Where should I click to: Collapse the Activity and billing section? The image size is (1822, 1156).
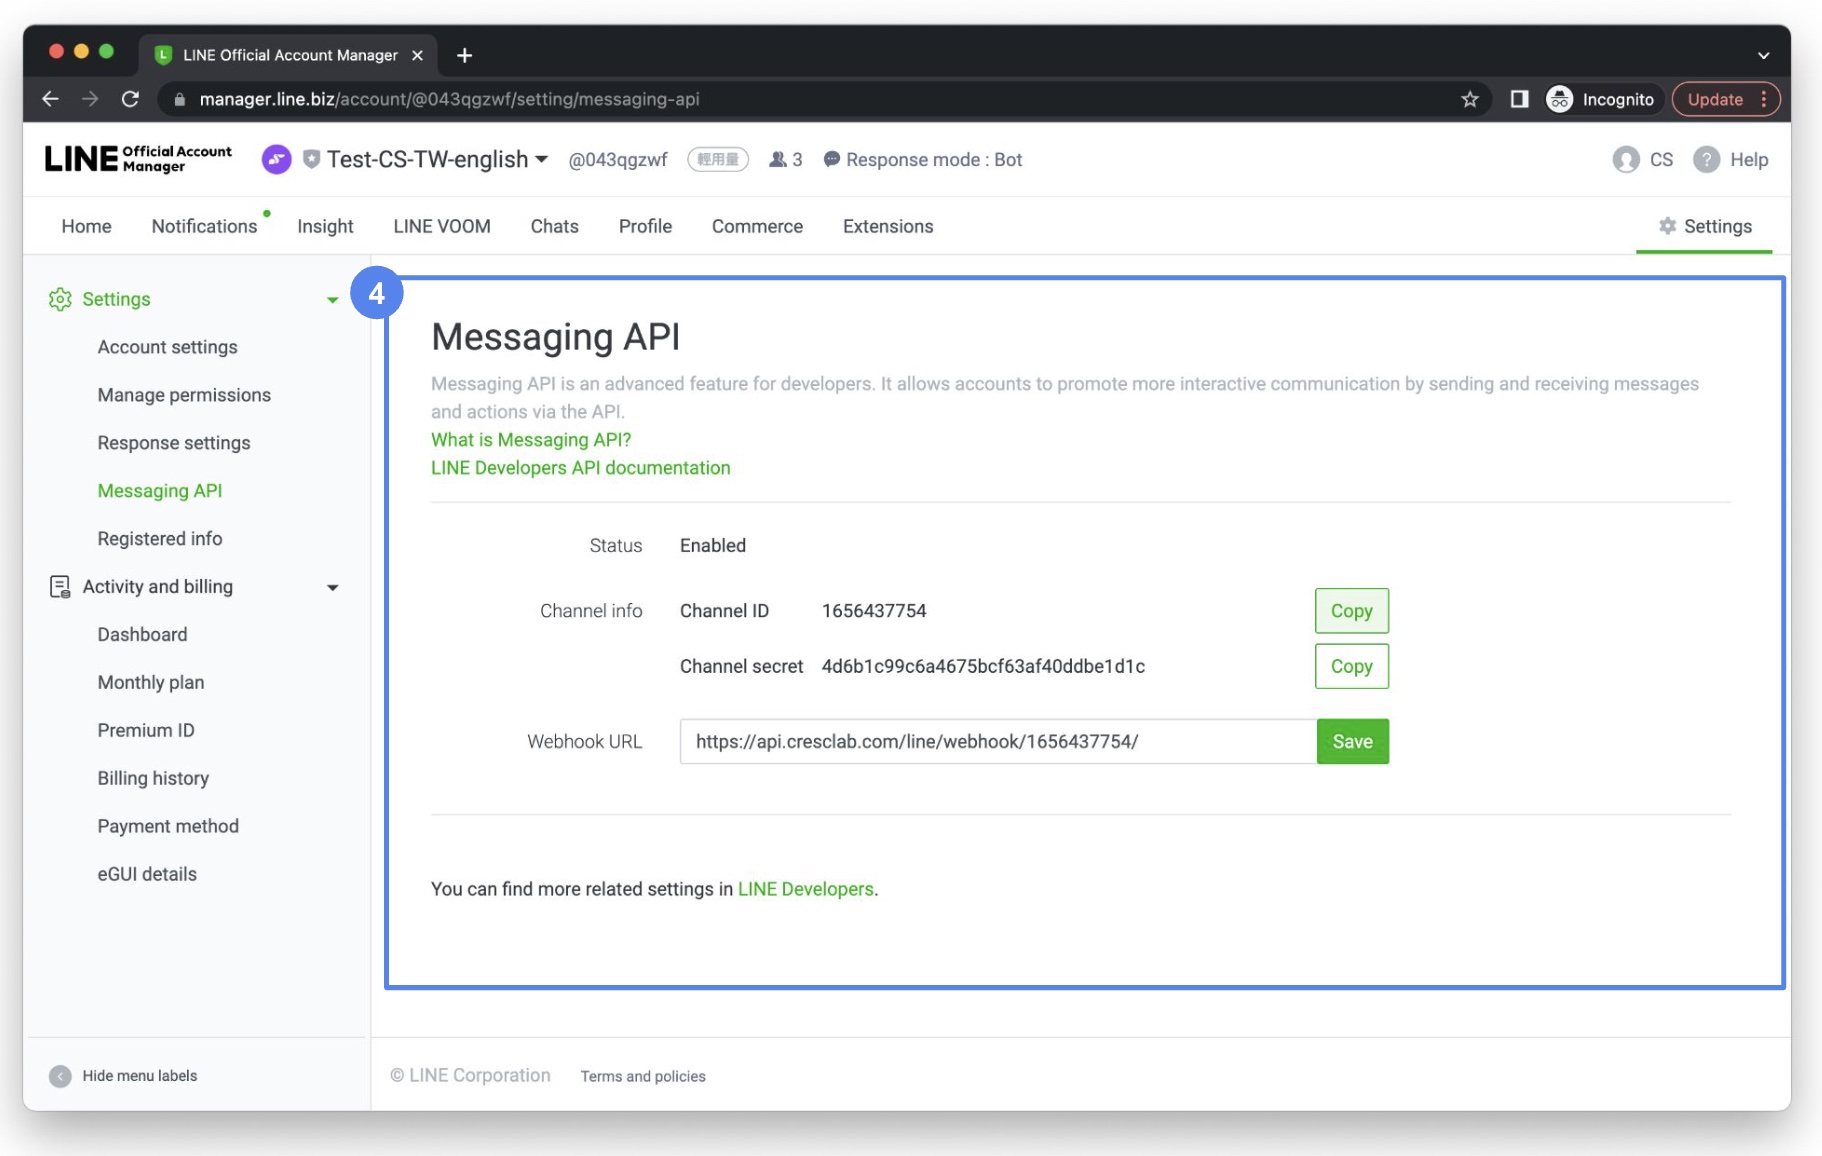click(x=333, y=587)
